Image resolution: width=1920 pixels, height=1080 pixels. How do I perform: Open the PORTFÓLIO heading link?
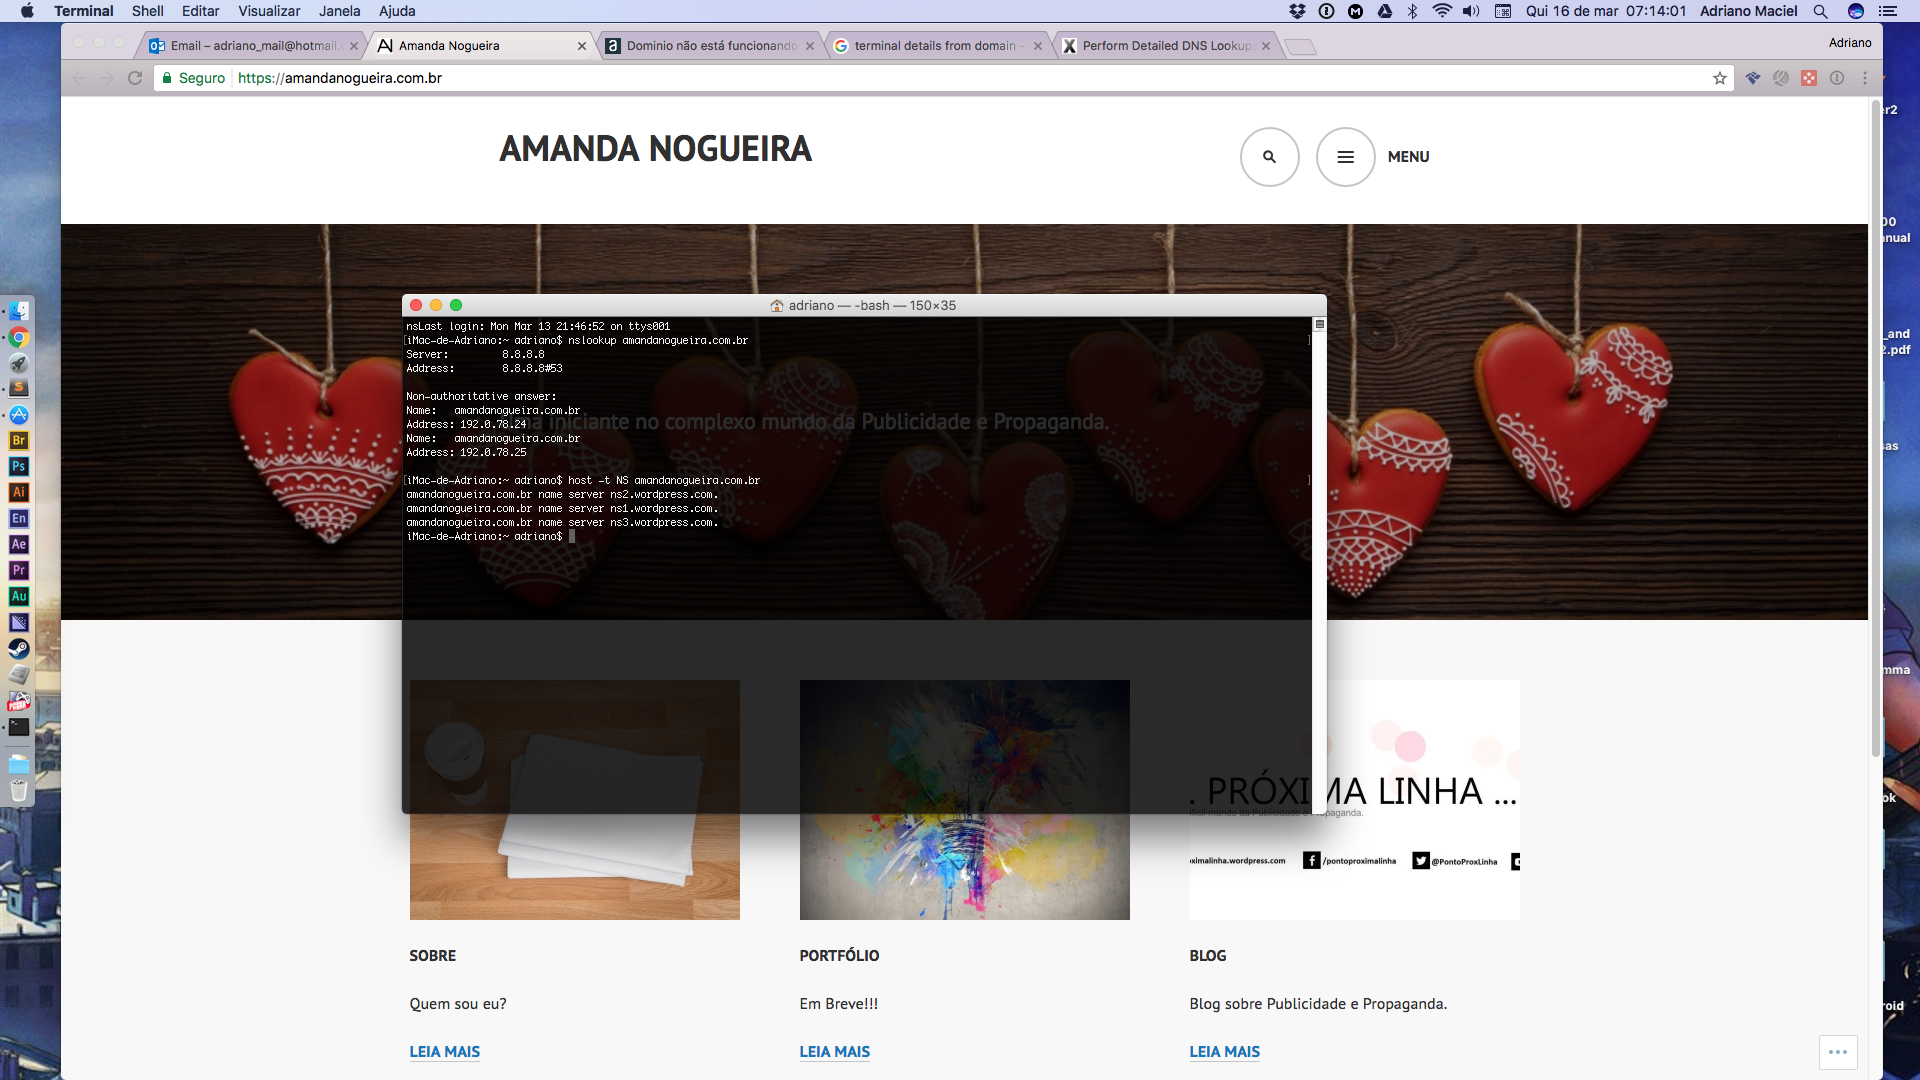[840, 956]
